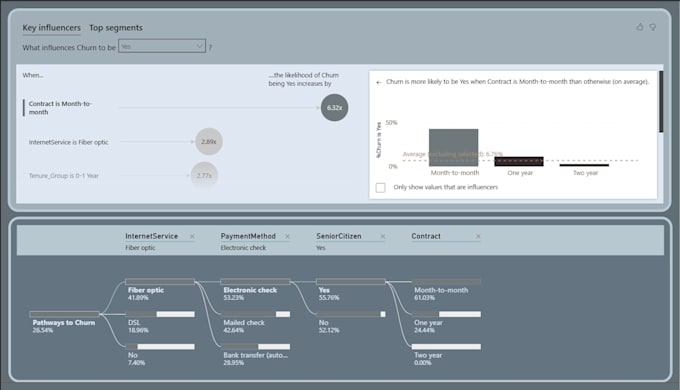
Task: Select the Month-to-month contract node
Action: pos(446,282)
